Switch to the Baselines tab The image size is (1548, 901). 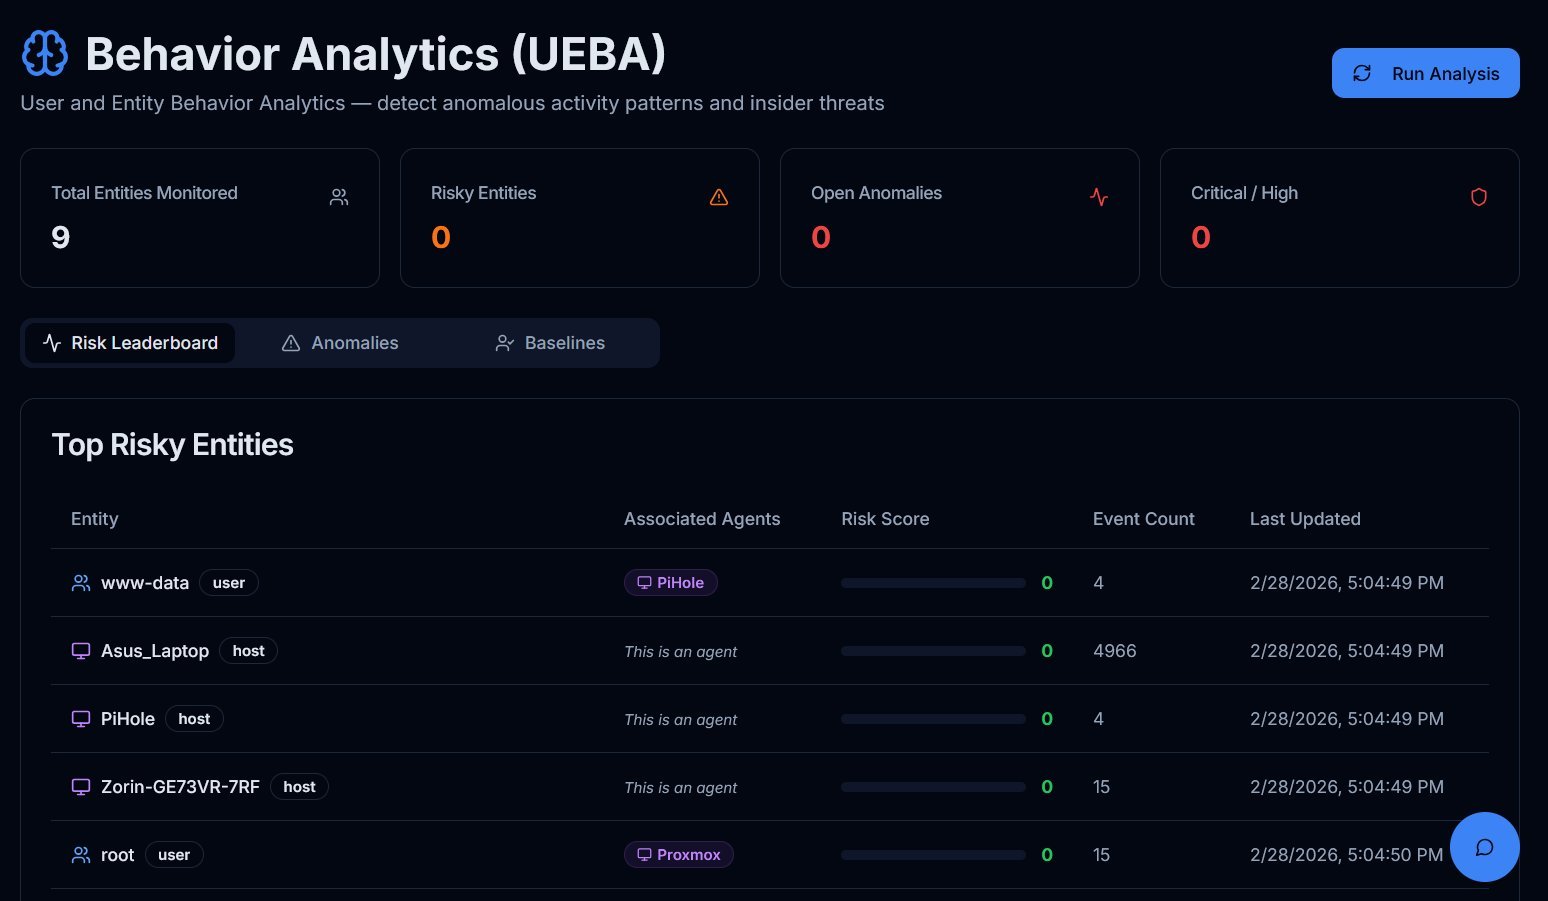(549, 343)
